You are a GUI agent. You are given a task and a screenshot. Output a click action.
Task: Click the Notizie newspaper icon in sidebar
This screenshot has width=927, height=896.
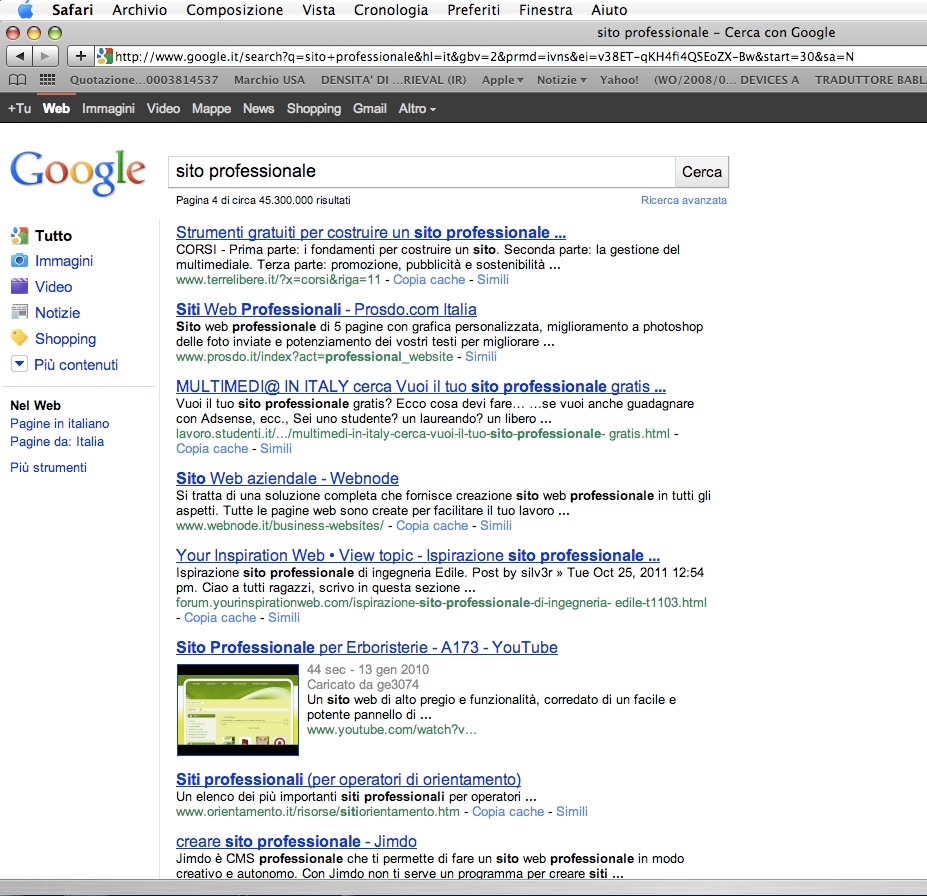(20, 311)
